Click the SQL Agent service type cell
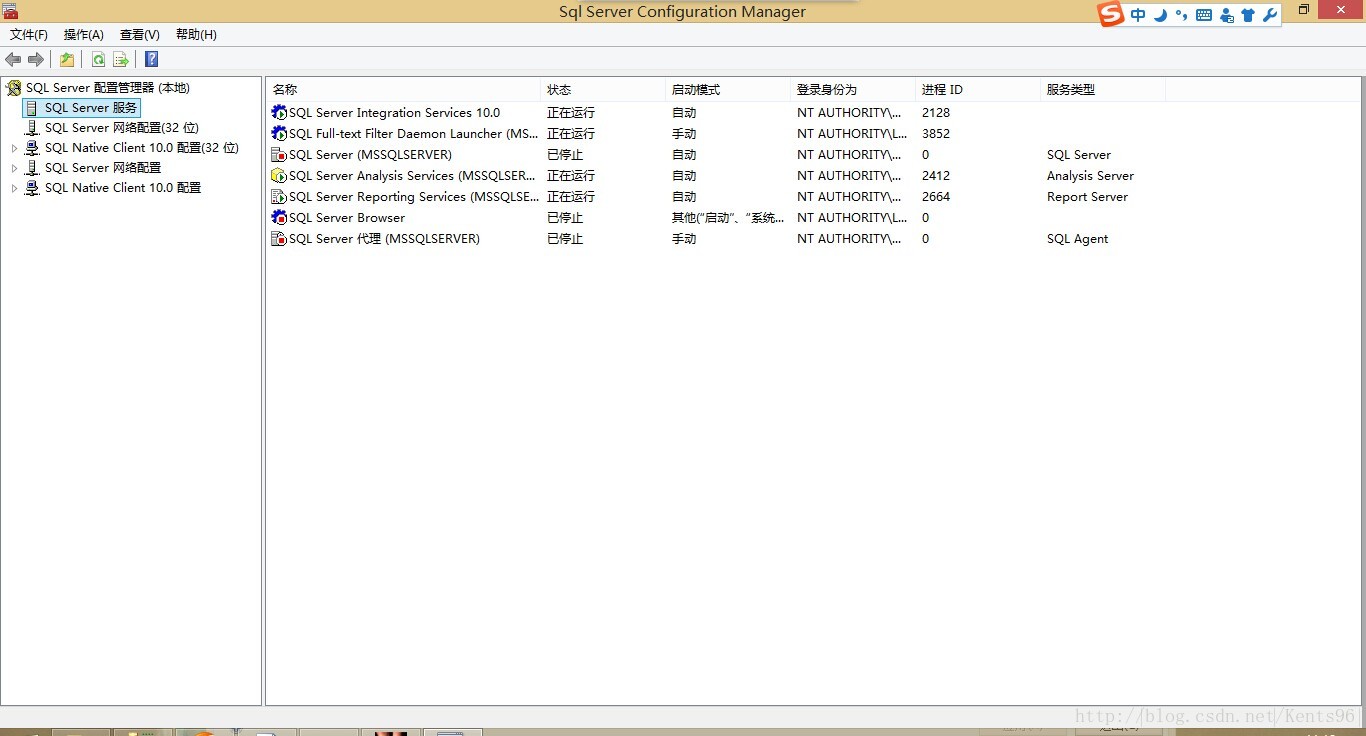The width and height of the screenshot is (1366, 736). coord(1077,239)
